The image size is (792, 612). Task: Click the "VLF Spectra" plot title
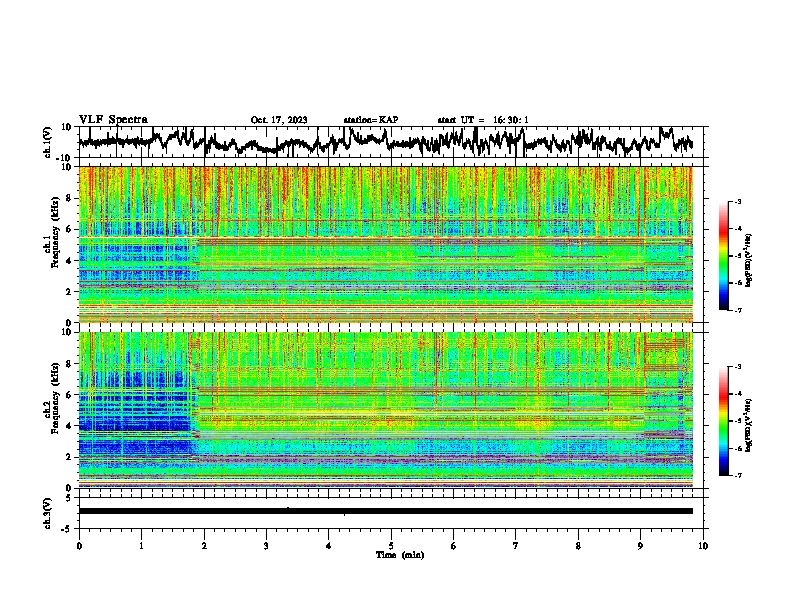(113, 119)
